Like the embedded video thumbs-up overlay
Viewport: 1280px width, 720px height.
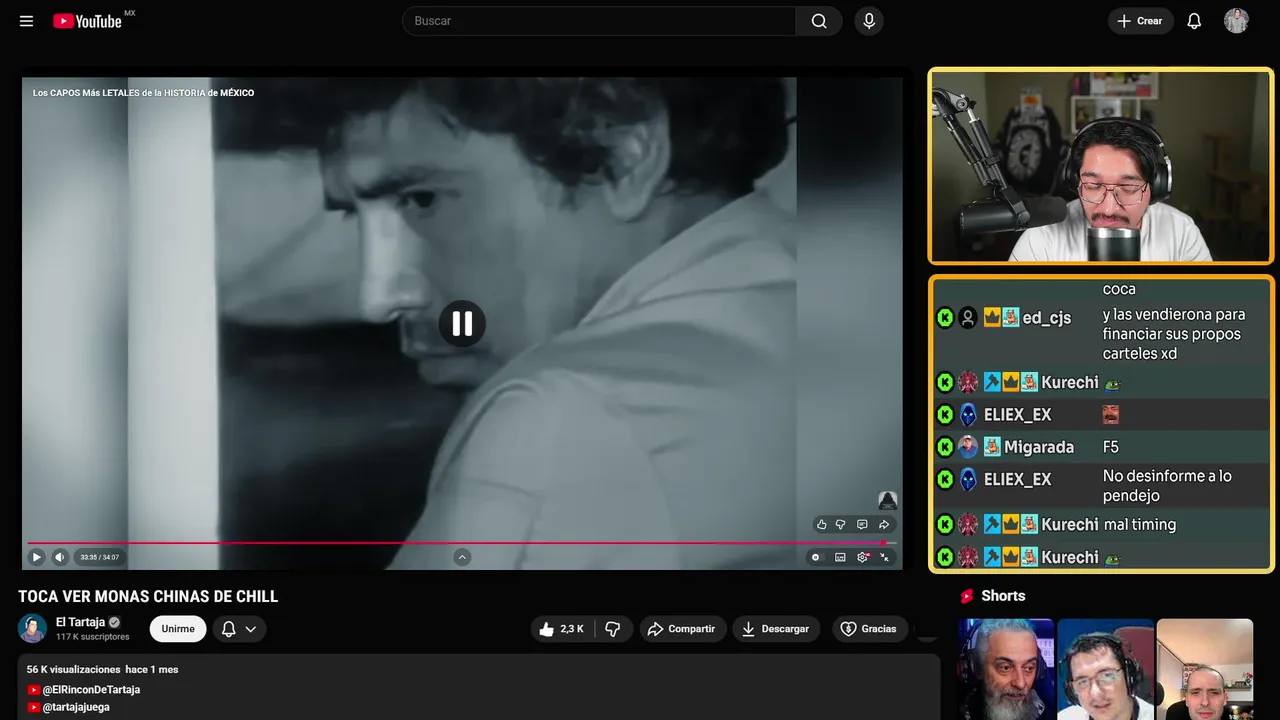[x=822, y=524]
